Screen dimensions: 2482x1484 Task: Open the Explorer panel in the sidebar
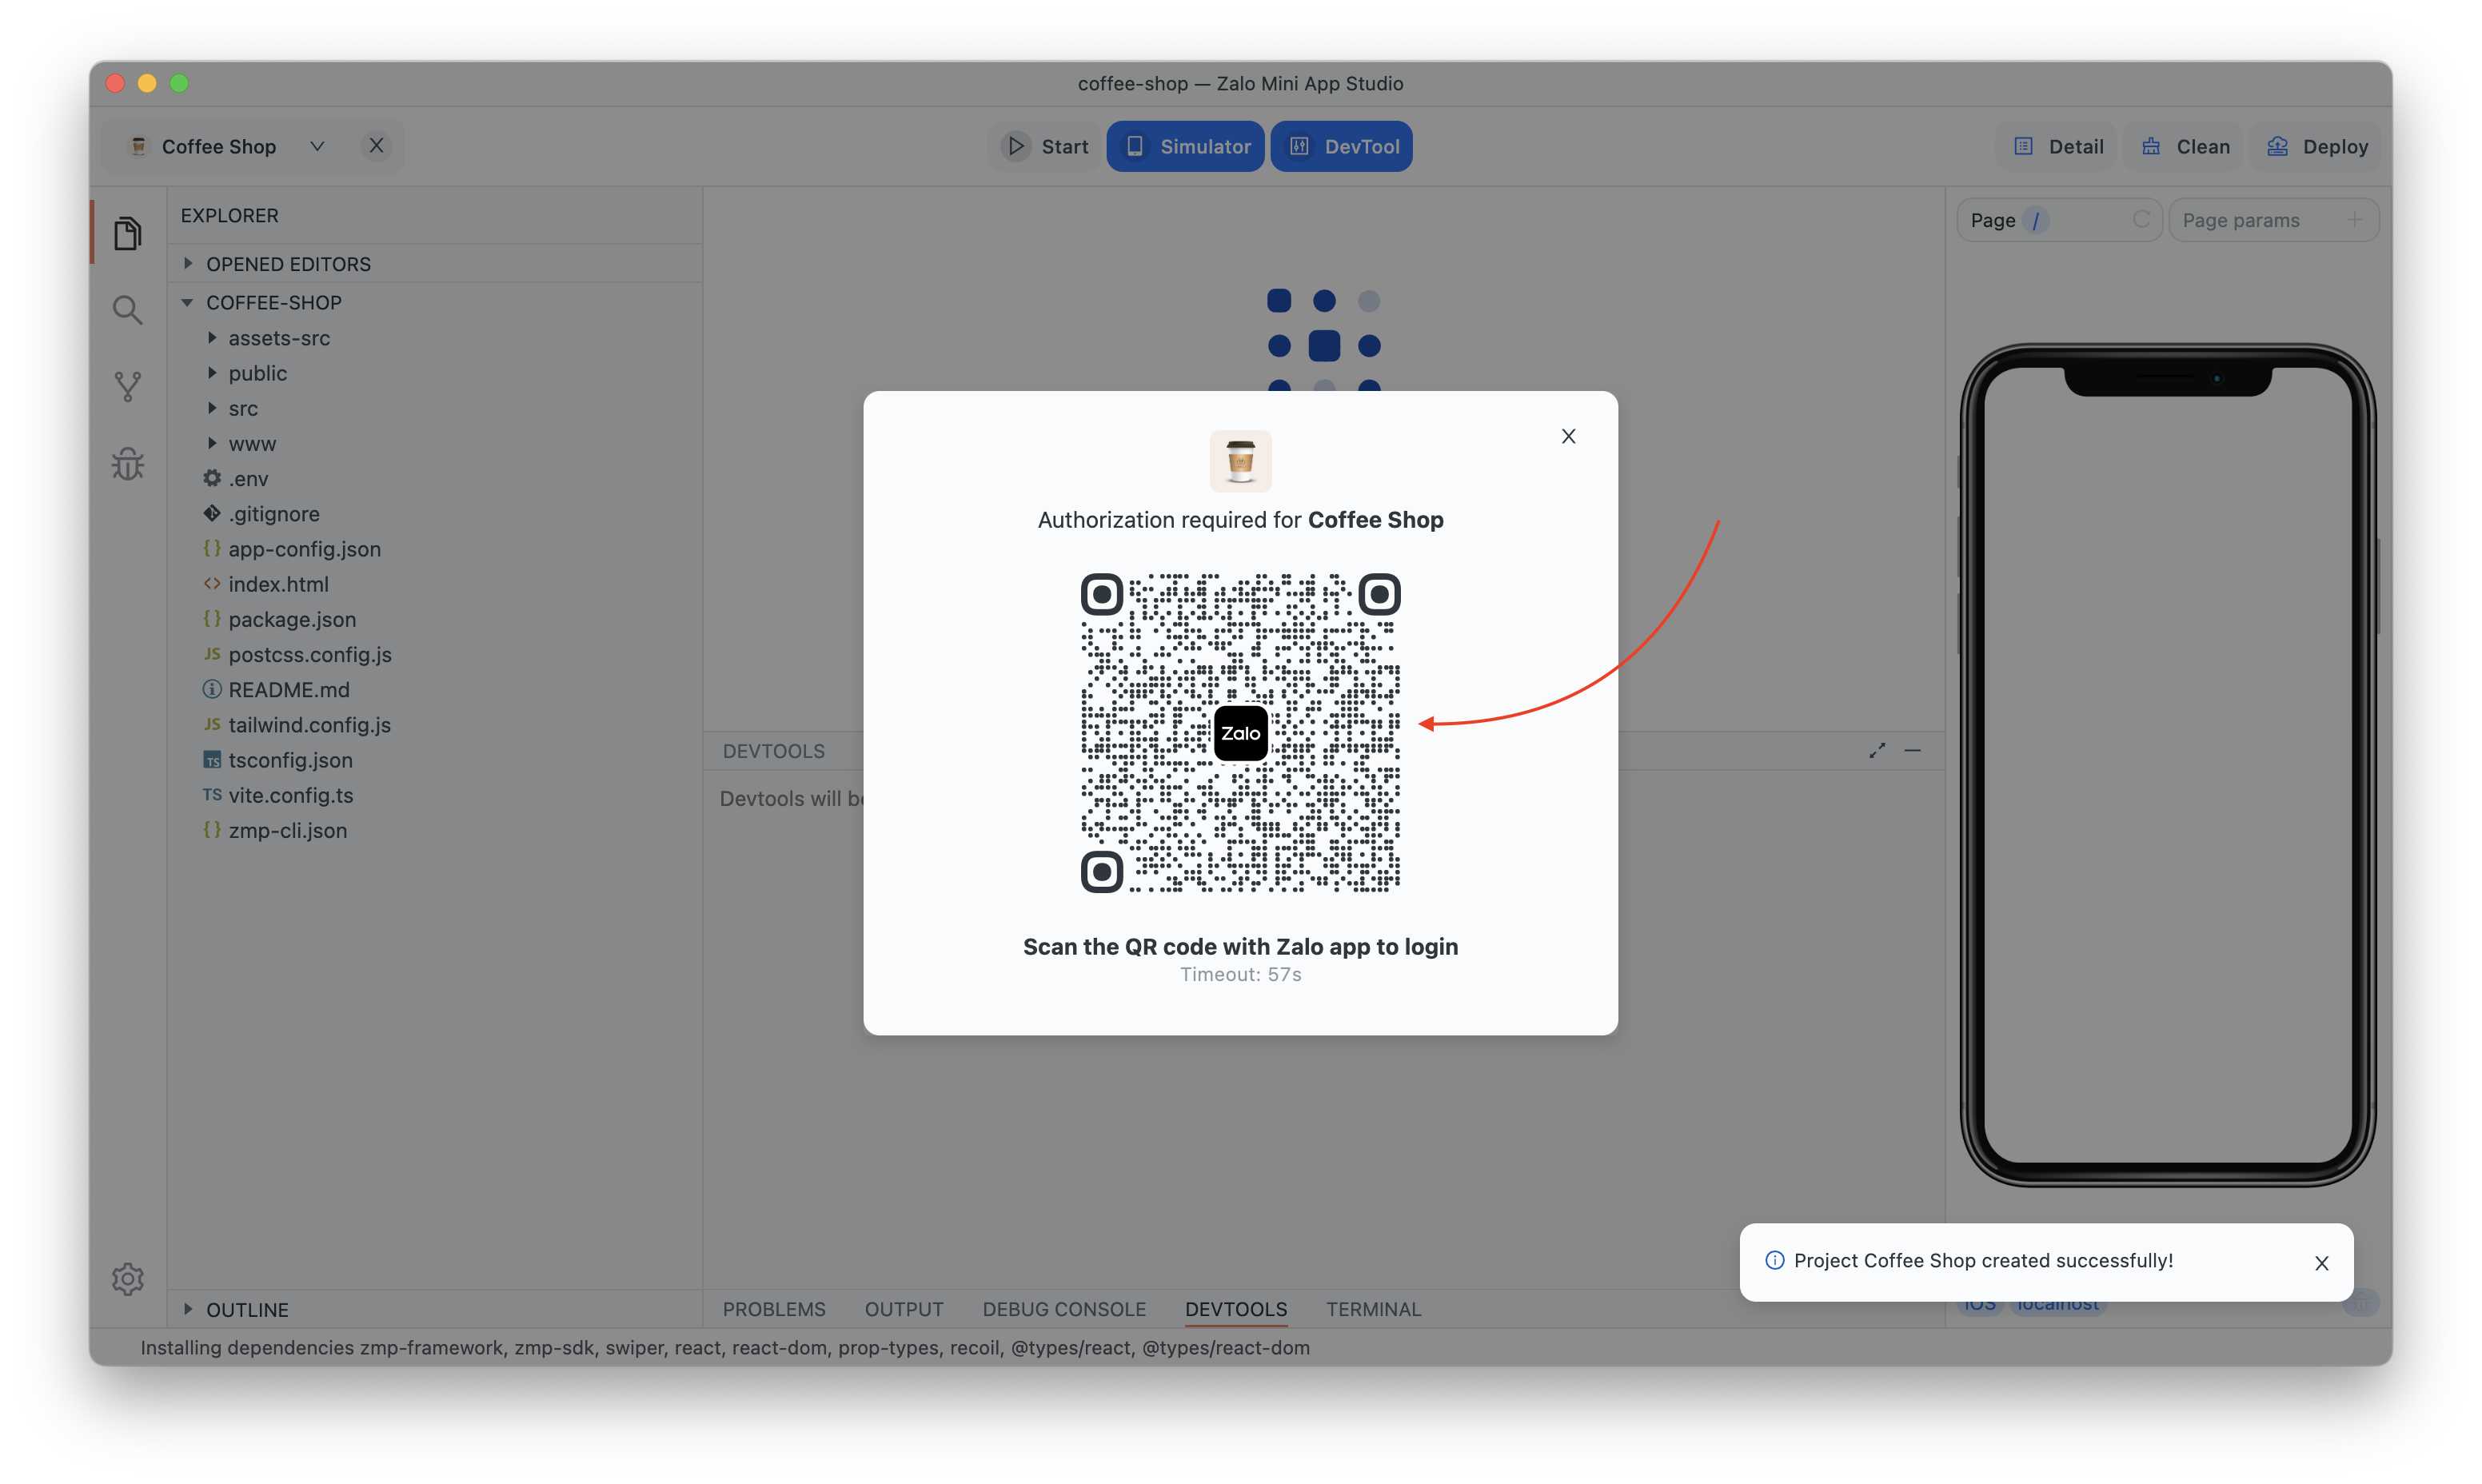128,232
